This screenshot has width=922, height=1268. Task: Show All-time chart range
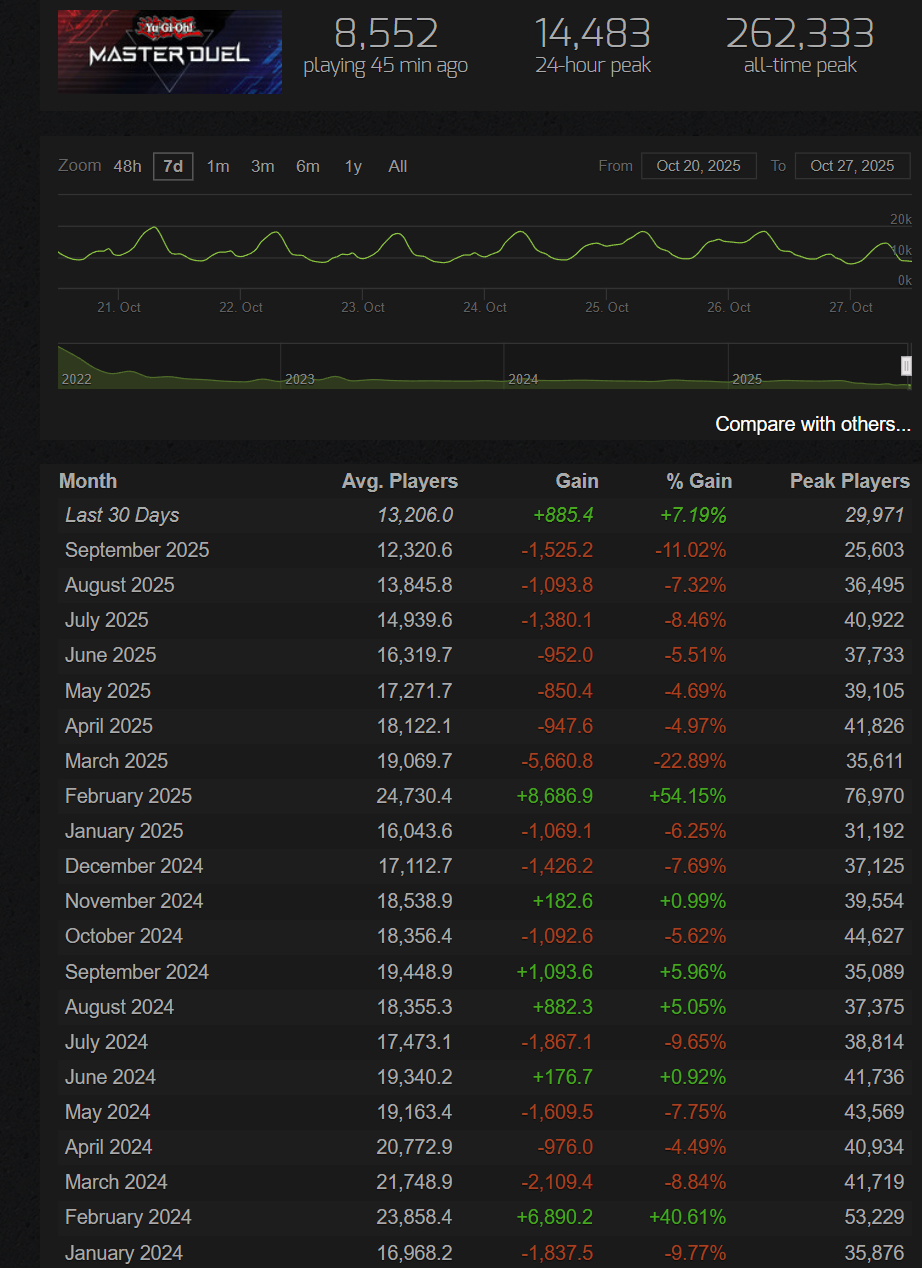(x=398, y=166)
